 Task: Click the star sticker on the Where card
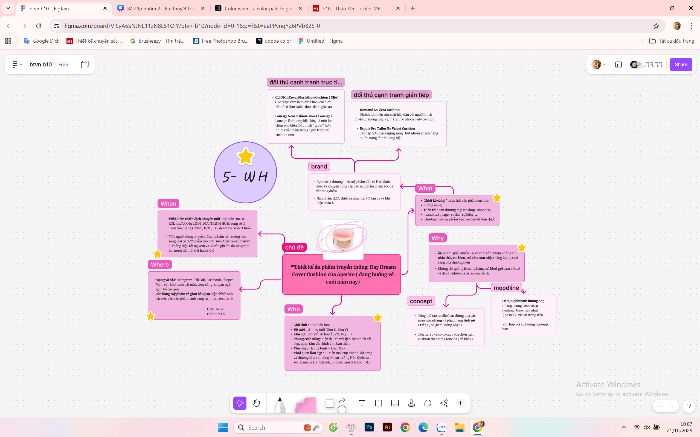[150, 316]
